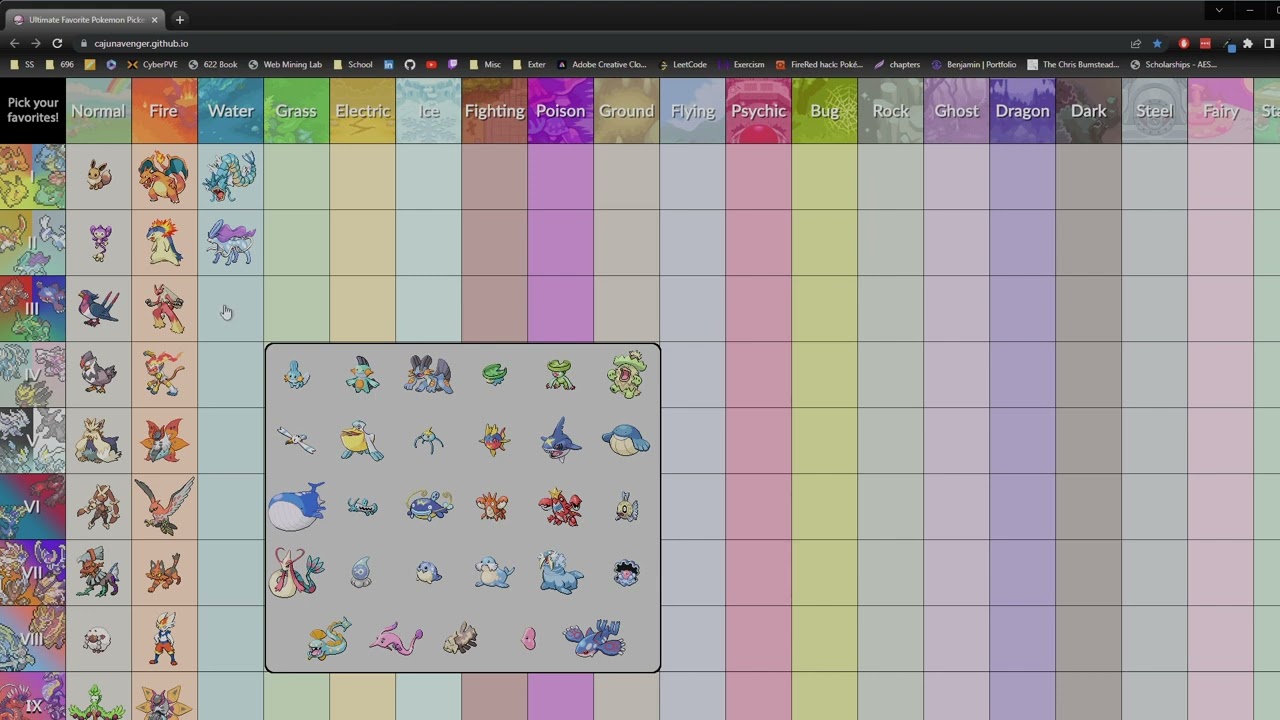The image size is (1280, 720).
Task: Bookmark this page with the star icon
Action: pos(1157,43)
